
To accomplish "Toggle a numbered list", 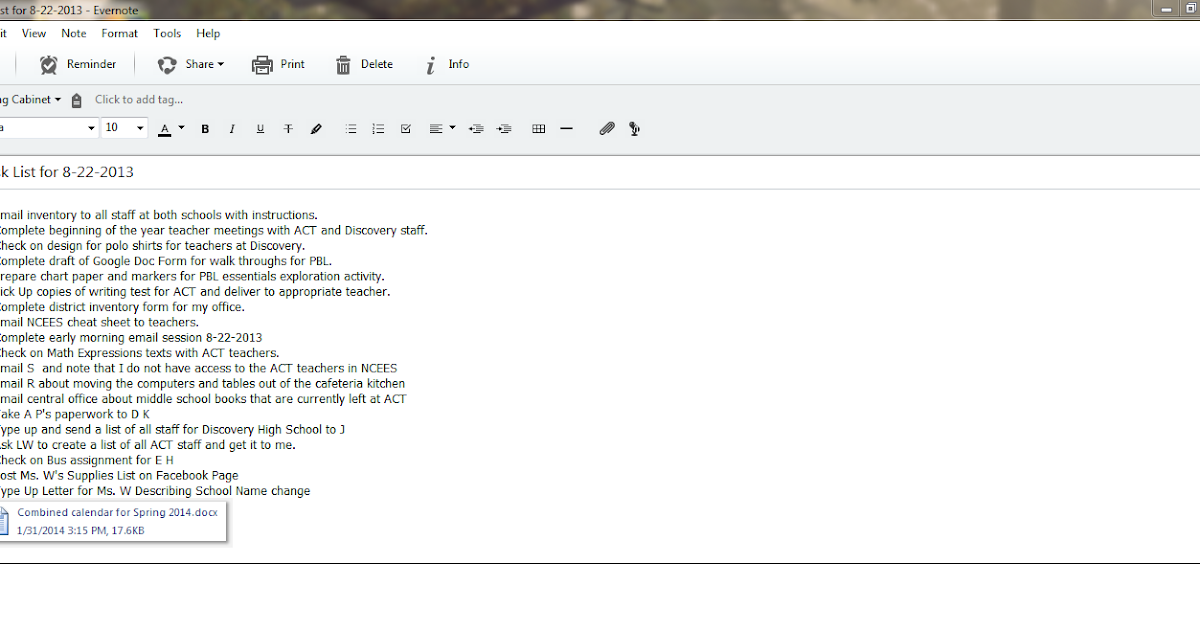I will click(378, 128).
